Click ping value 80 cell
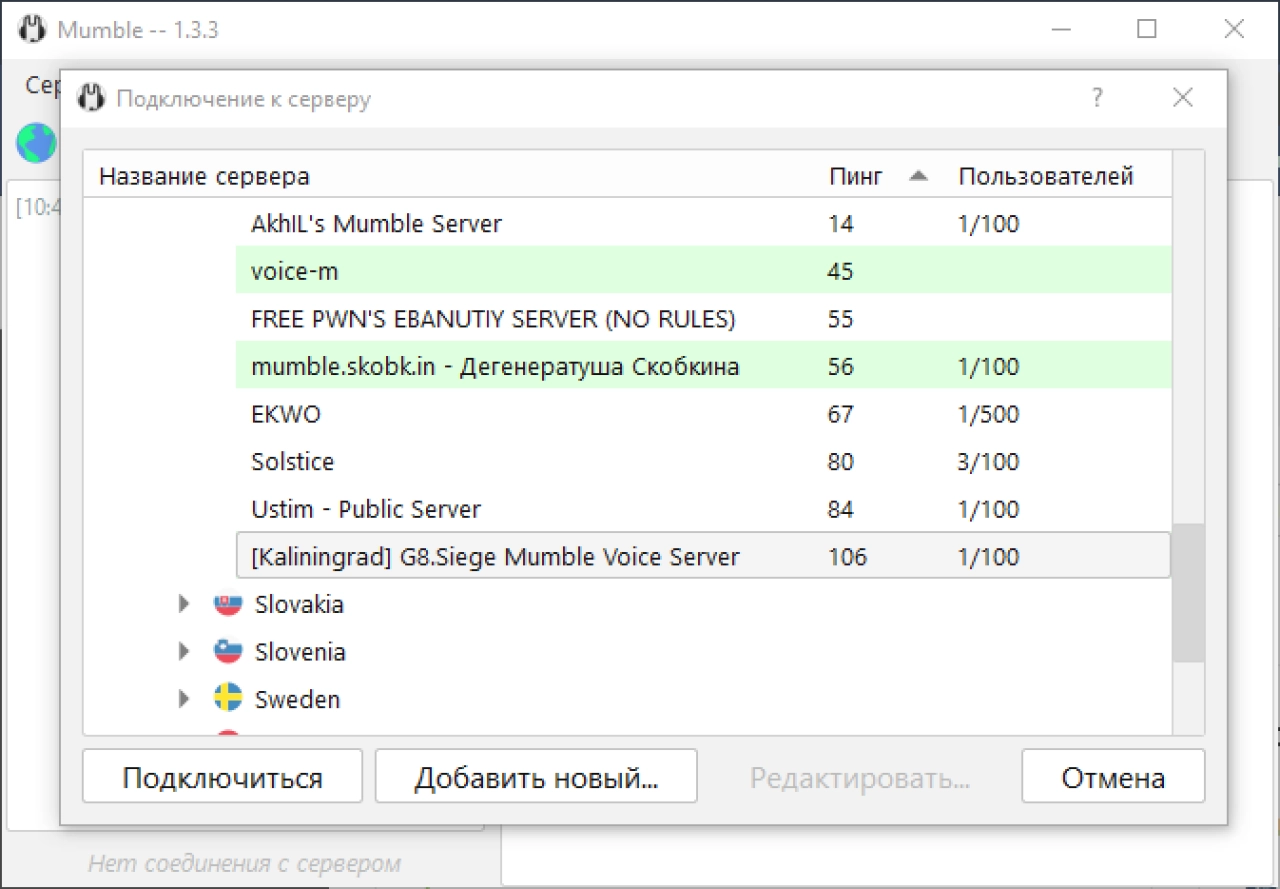The height and width of the screenshot is (889, 1280). pos(841,462)
